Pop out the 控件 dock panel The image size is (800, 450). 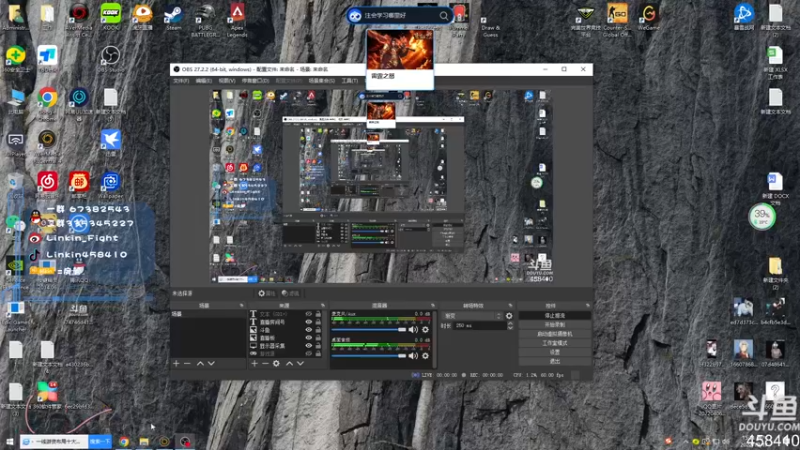[587, 306]
